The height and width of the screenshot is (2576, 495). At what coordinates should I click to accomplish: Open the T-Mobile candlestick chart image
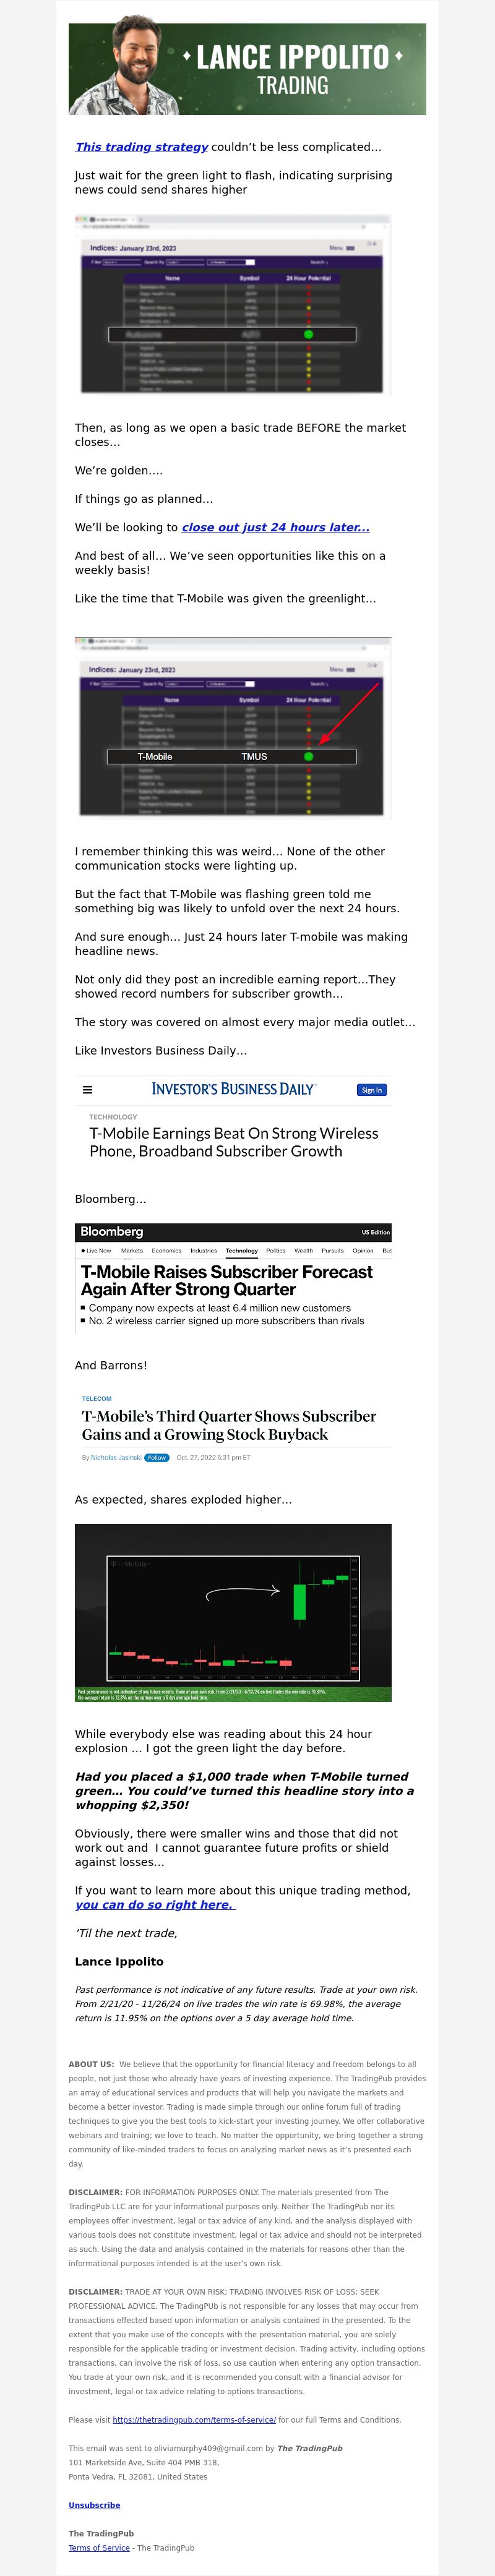point(233,1613)
